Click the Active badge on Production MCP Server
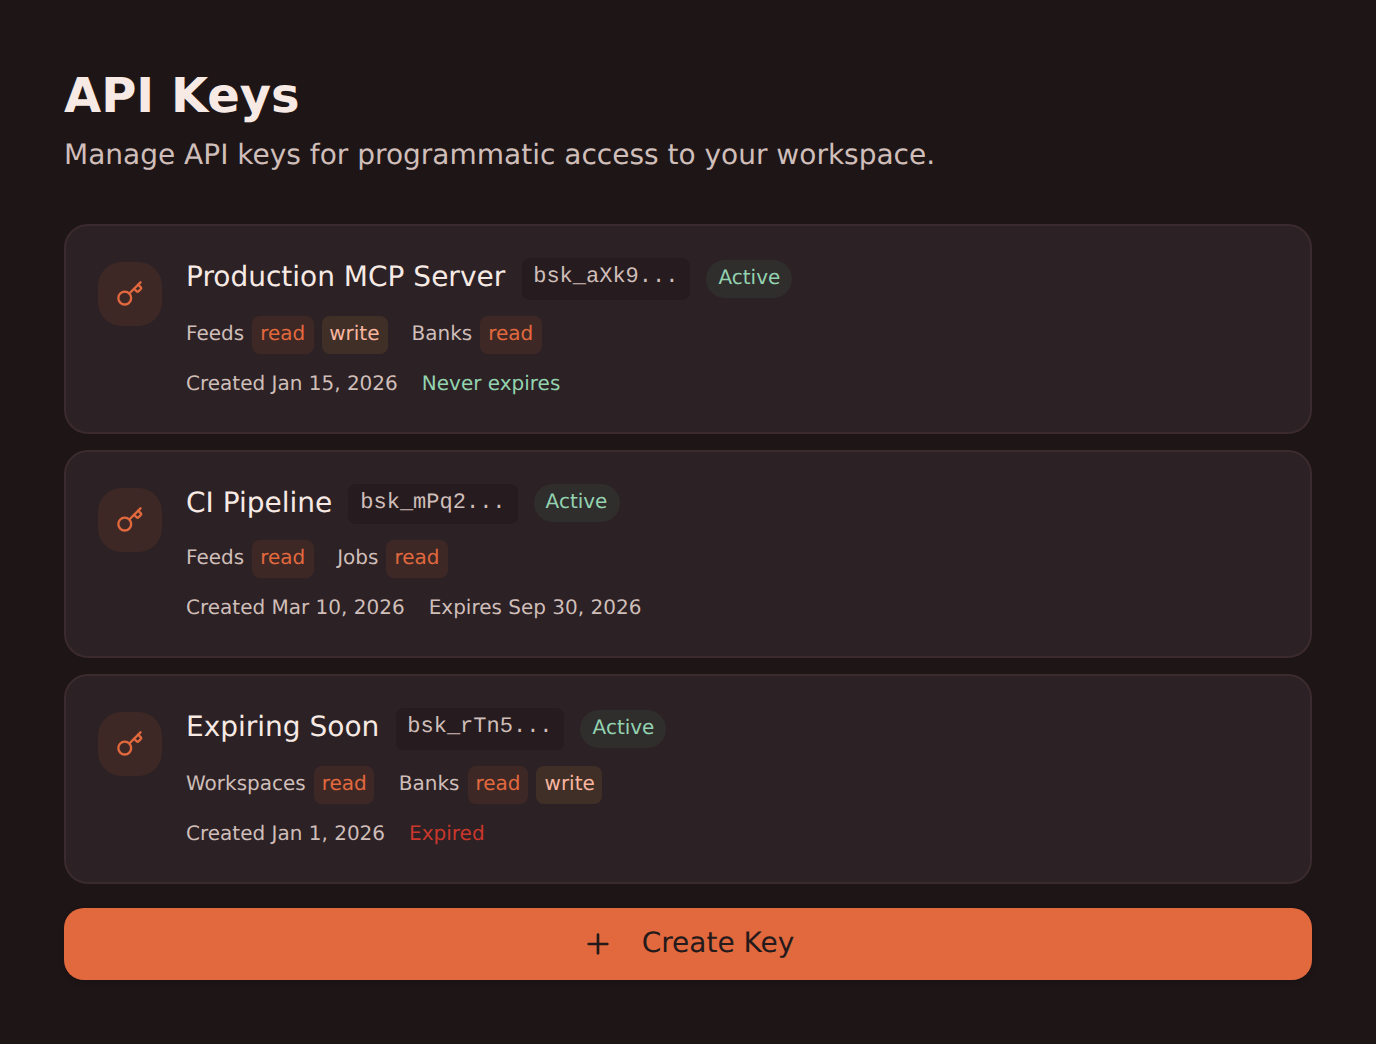Viewport: 1376px width, 1044px height. (749, 278)
